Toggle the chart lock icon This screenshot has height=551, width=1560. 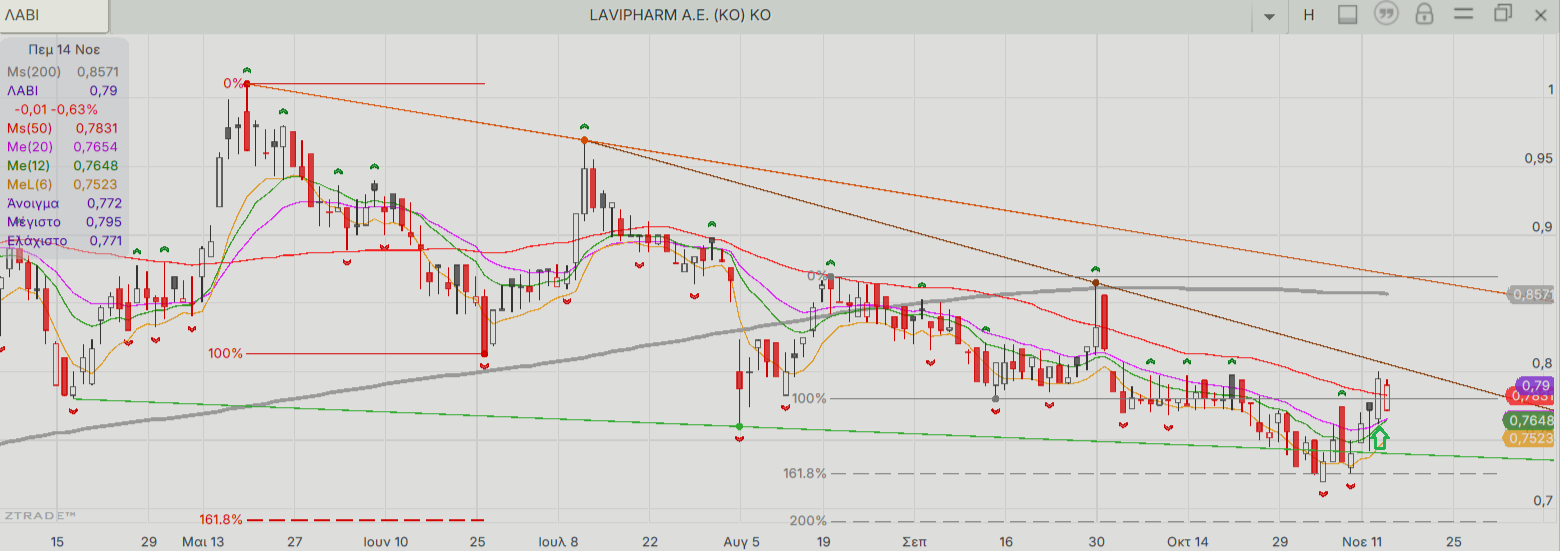pos(1424,14)
